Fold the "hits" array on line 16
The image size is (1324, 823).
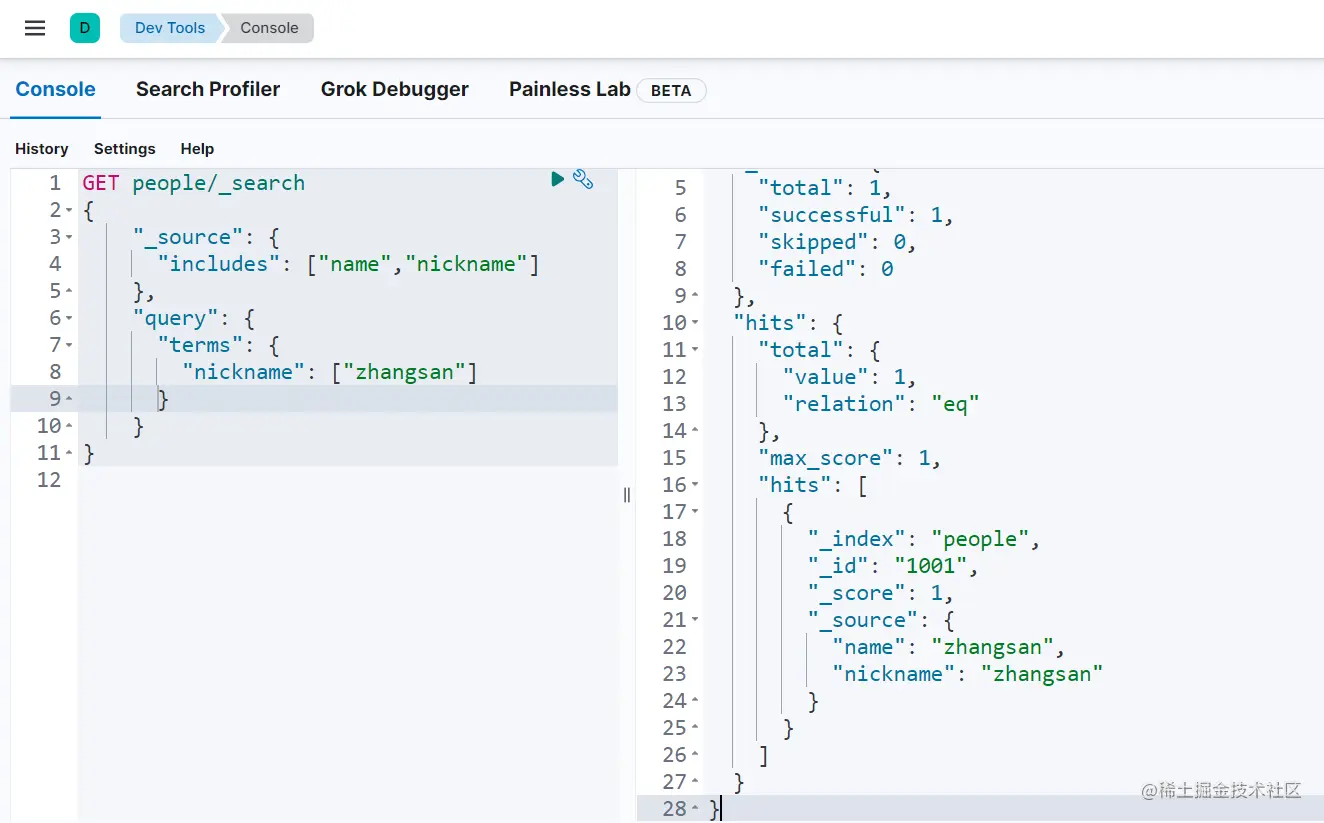click(x=695, y=485)
